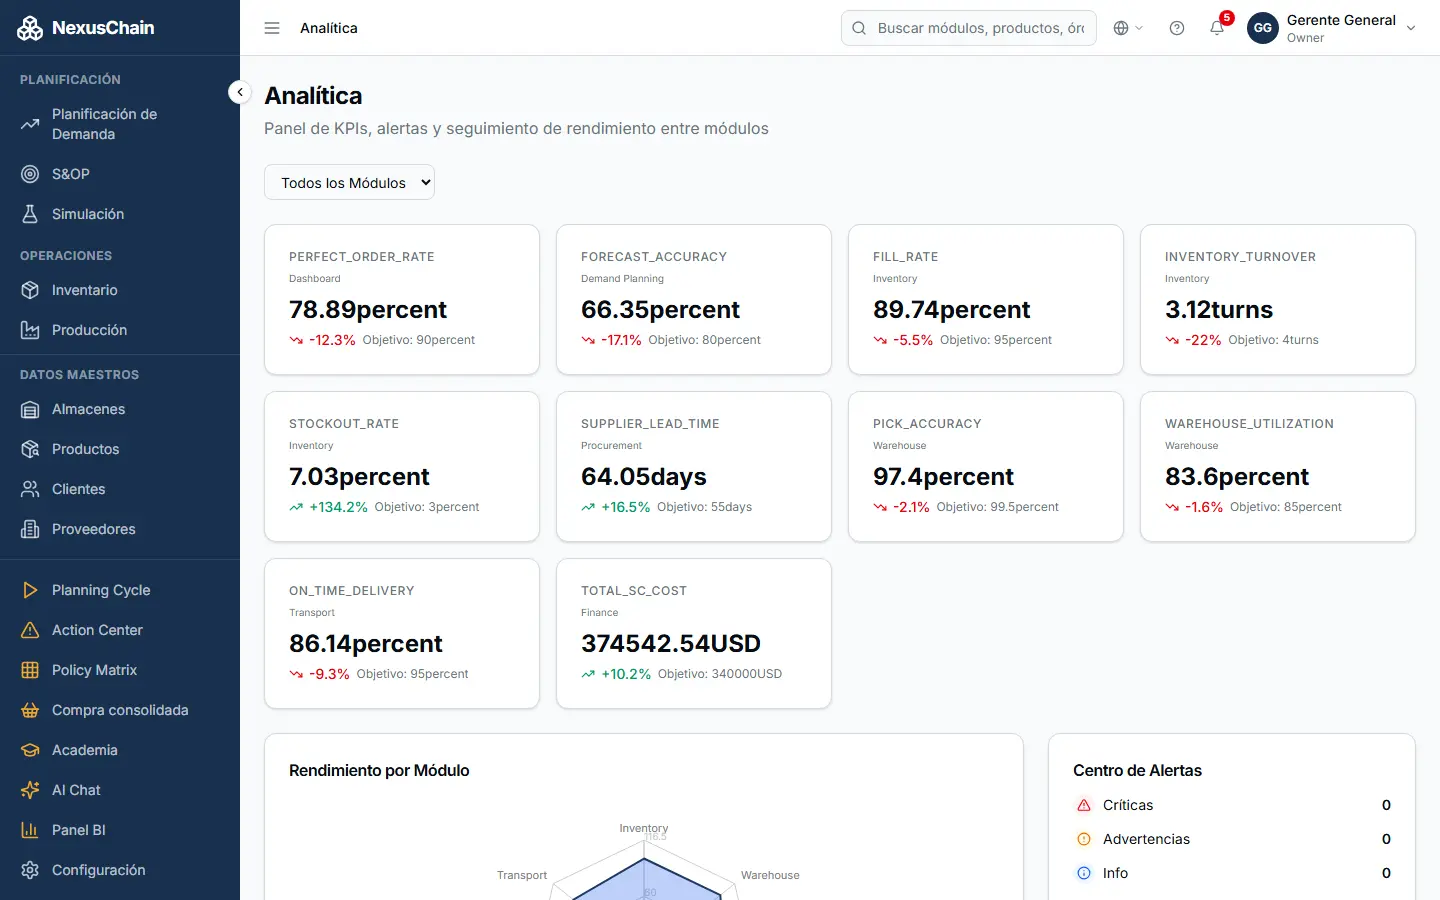The image size is (1440, 900).
Task: Click the 374542.54USD value
Action: 671,643
